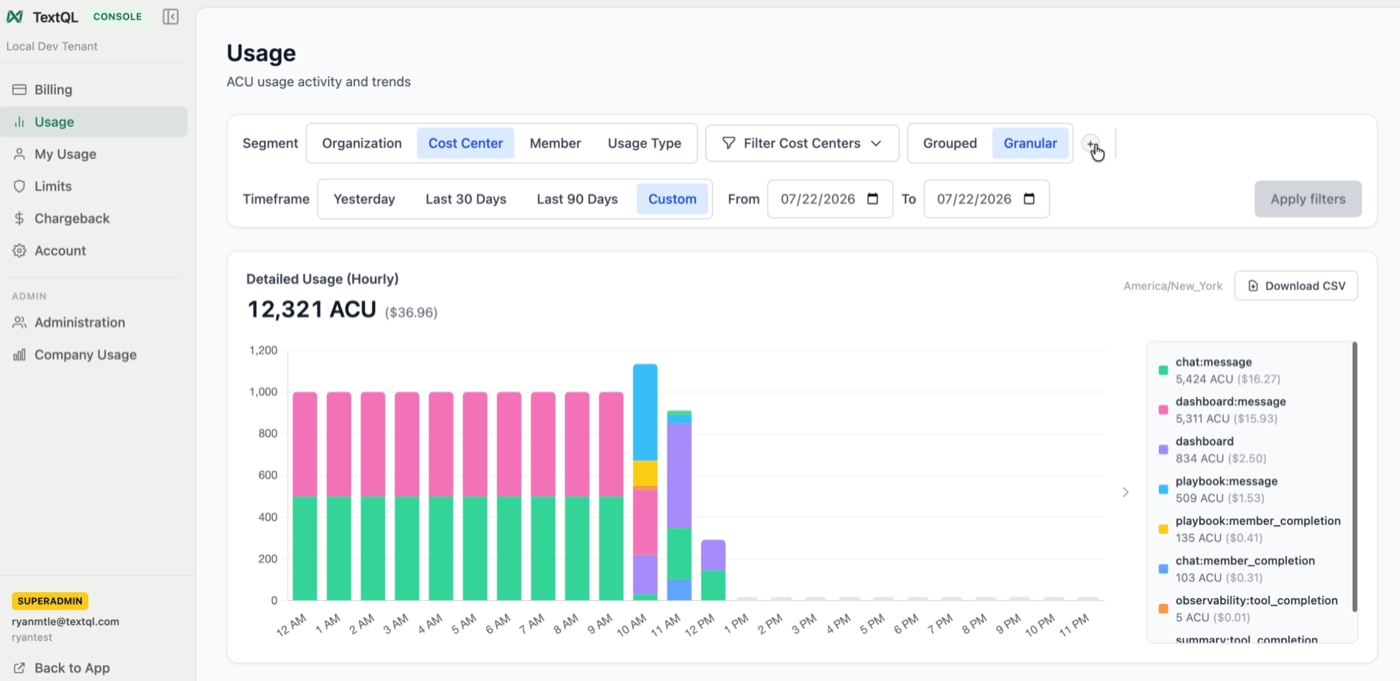Click playbook:member_completion yellow legend swatch
This screenshot has width=1400, height=681.
[1163, 529]
